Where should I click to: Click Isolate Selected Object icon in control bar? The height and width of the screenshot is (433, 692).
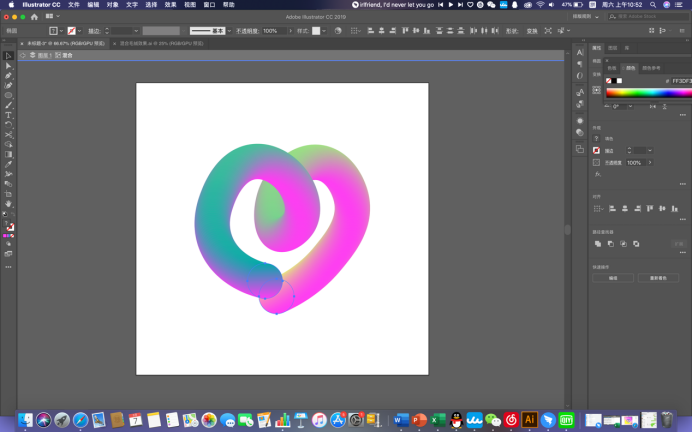coord(548,31)
